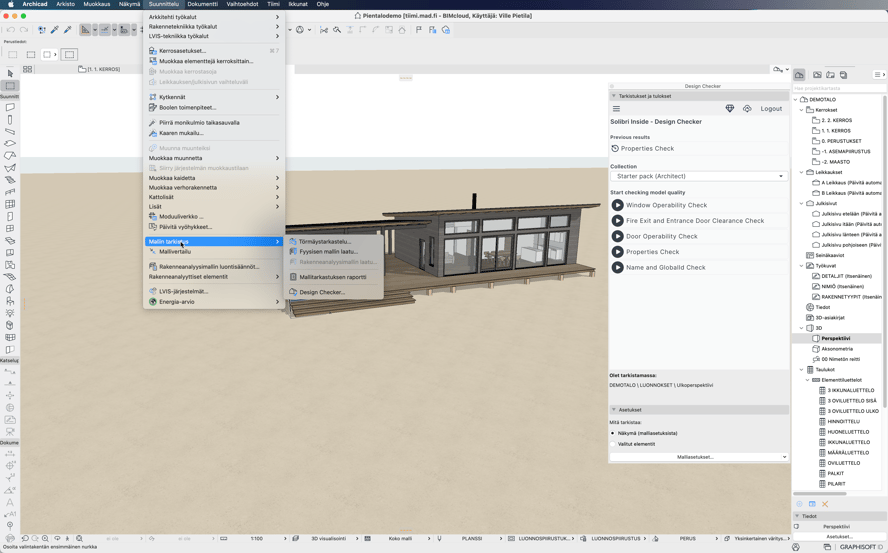Open the Project Map icon in Navigator
The height and width of the screenshot is (553, 888).
pos(799,75)
